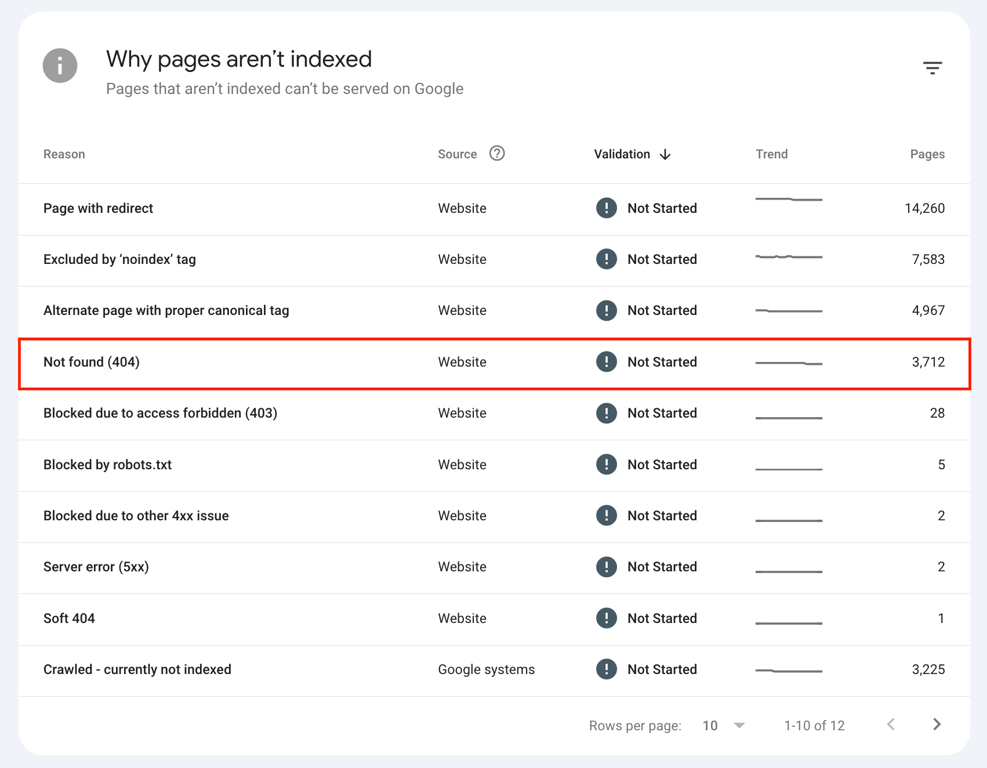Click the pages count 14,260 for Page with redirect
987x768 pixels.
(x=926, y=208)
